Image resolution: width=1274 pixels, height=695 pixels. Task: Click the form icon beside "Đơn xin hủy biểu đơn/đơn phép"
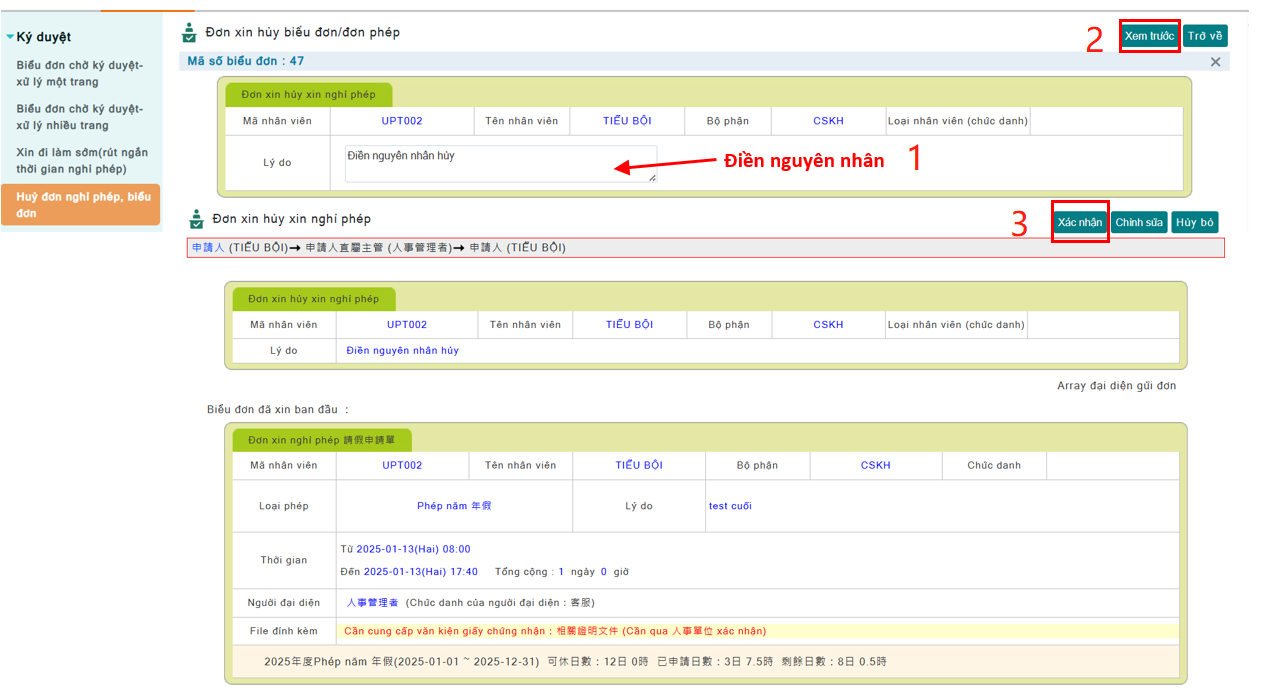pyautogui.click(x=189, y=33)
